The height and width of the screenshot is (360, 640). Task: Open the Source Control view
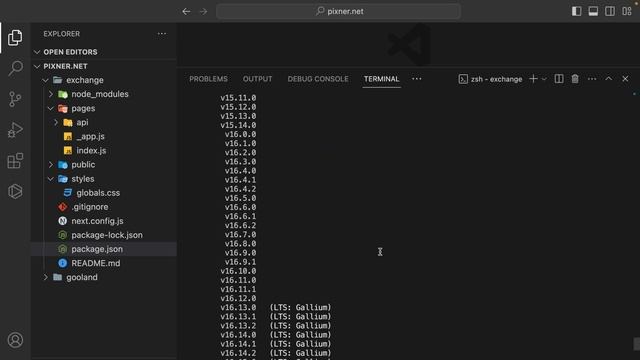pyautogui.click(x=15, y=99)
